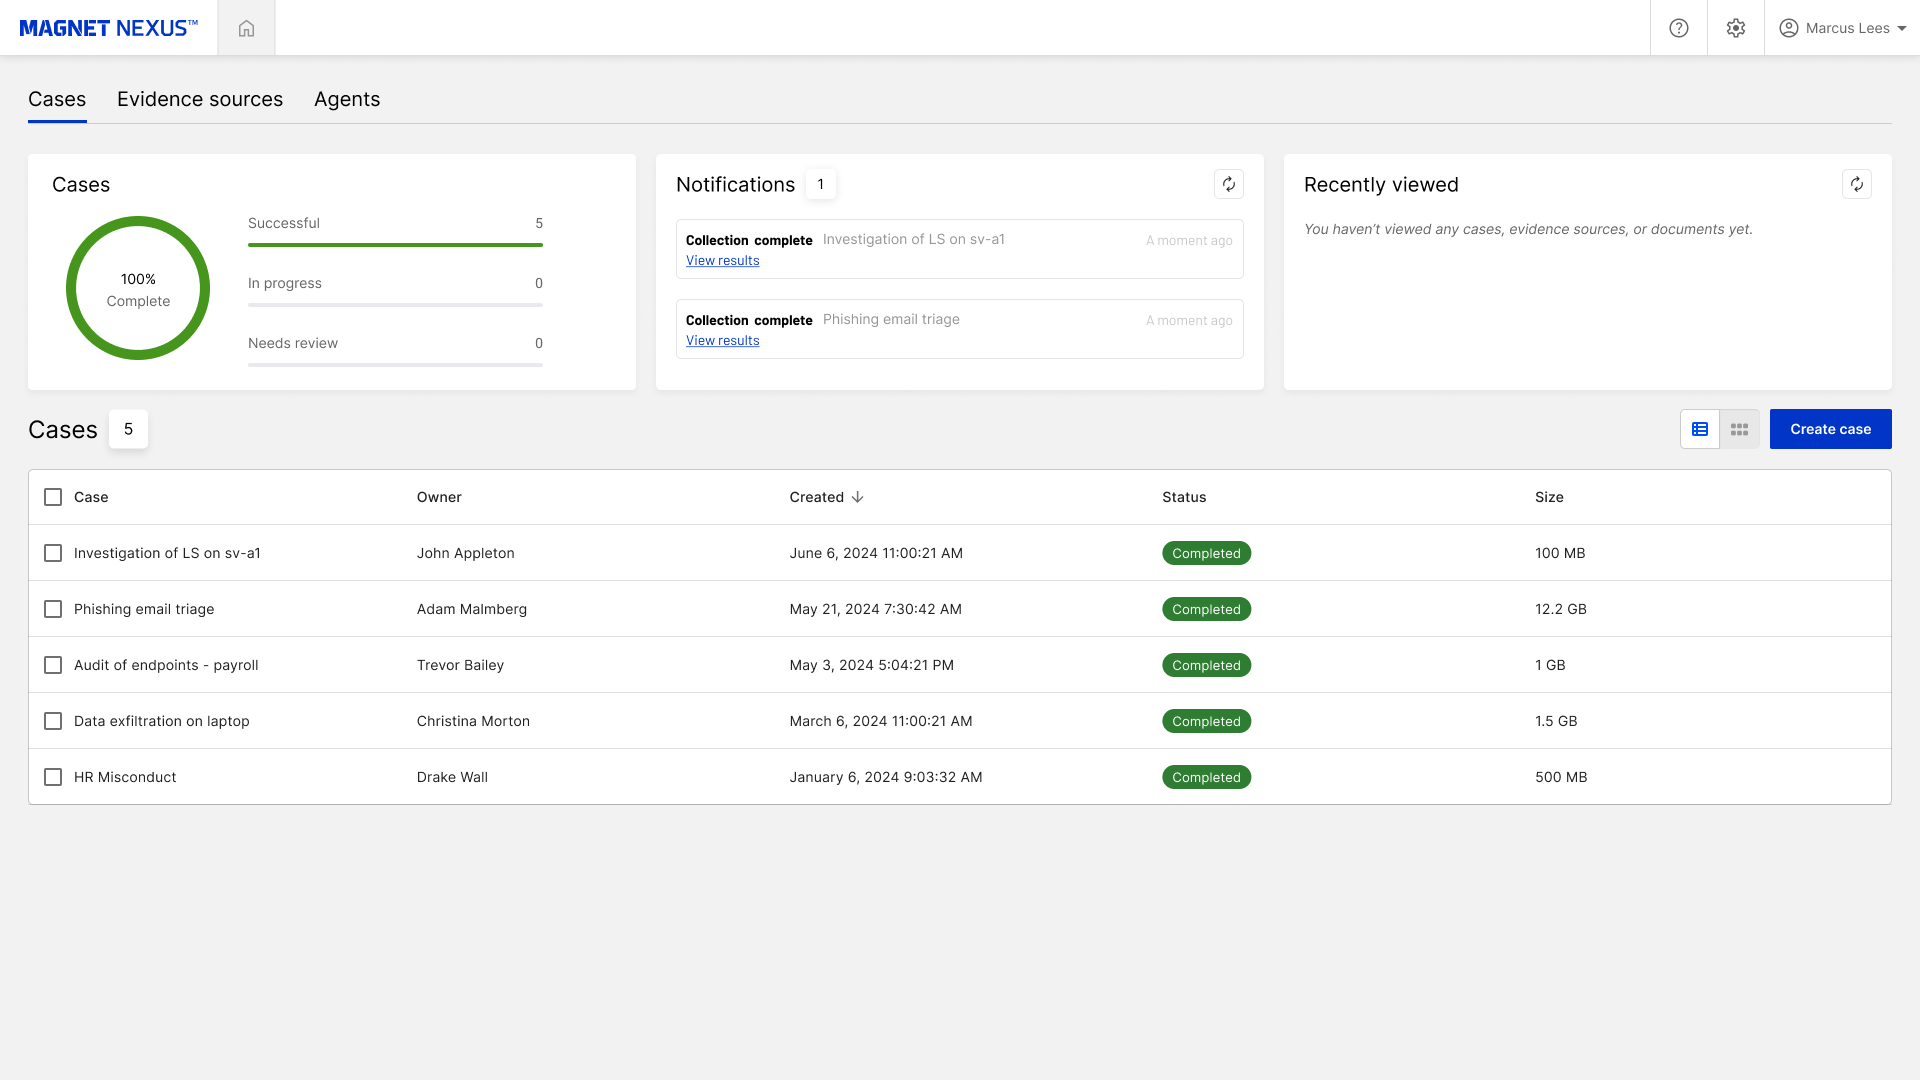The width and height of the screenshot is (1920, 1080).
Task: Open the help icon in the top bar
Action: tap(1678, 27)
